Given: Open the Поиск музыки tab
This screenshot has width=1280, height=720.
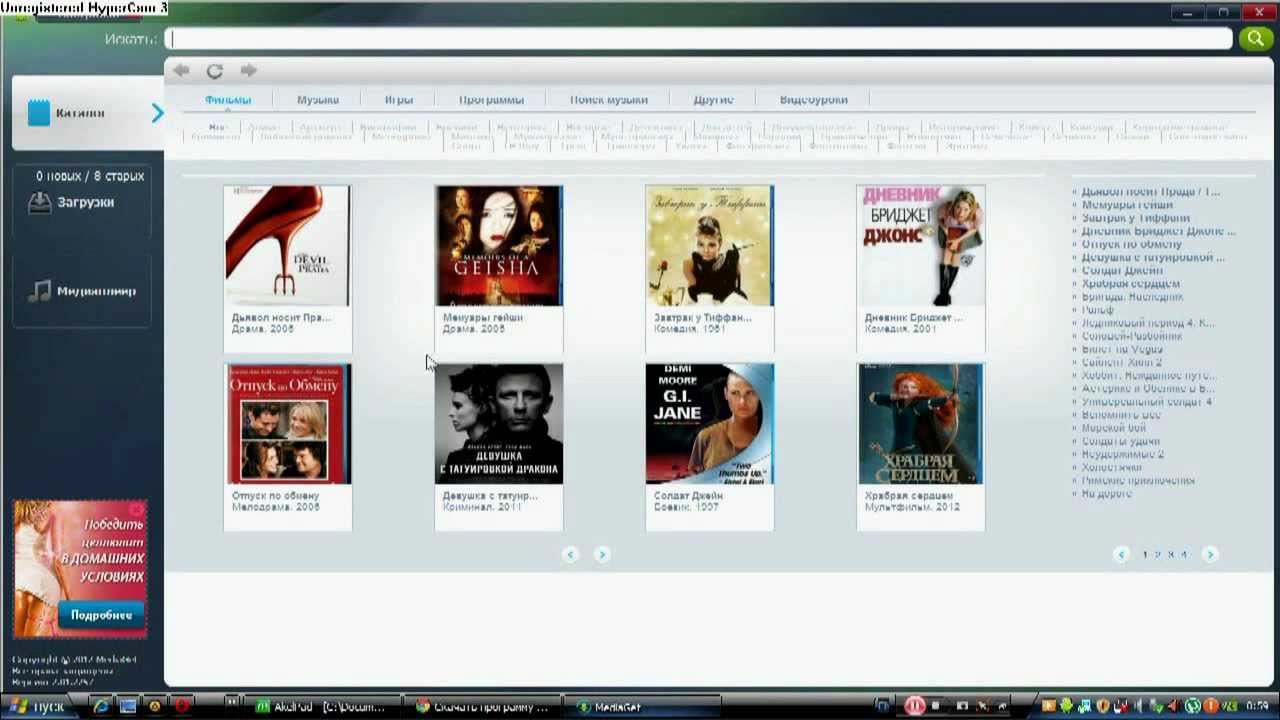Looking at the screenshot, I should point(609,99).
